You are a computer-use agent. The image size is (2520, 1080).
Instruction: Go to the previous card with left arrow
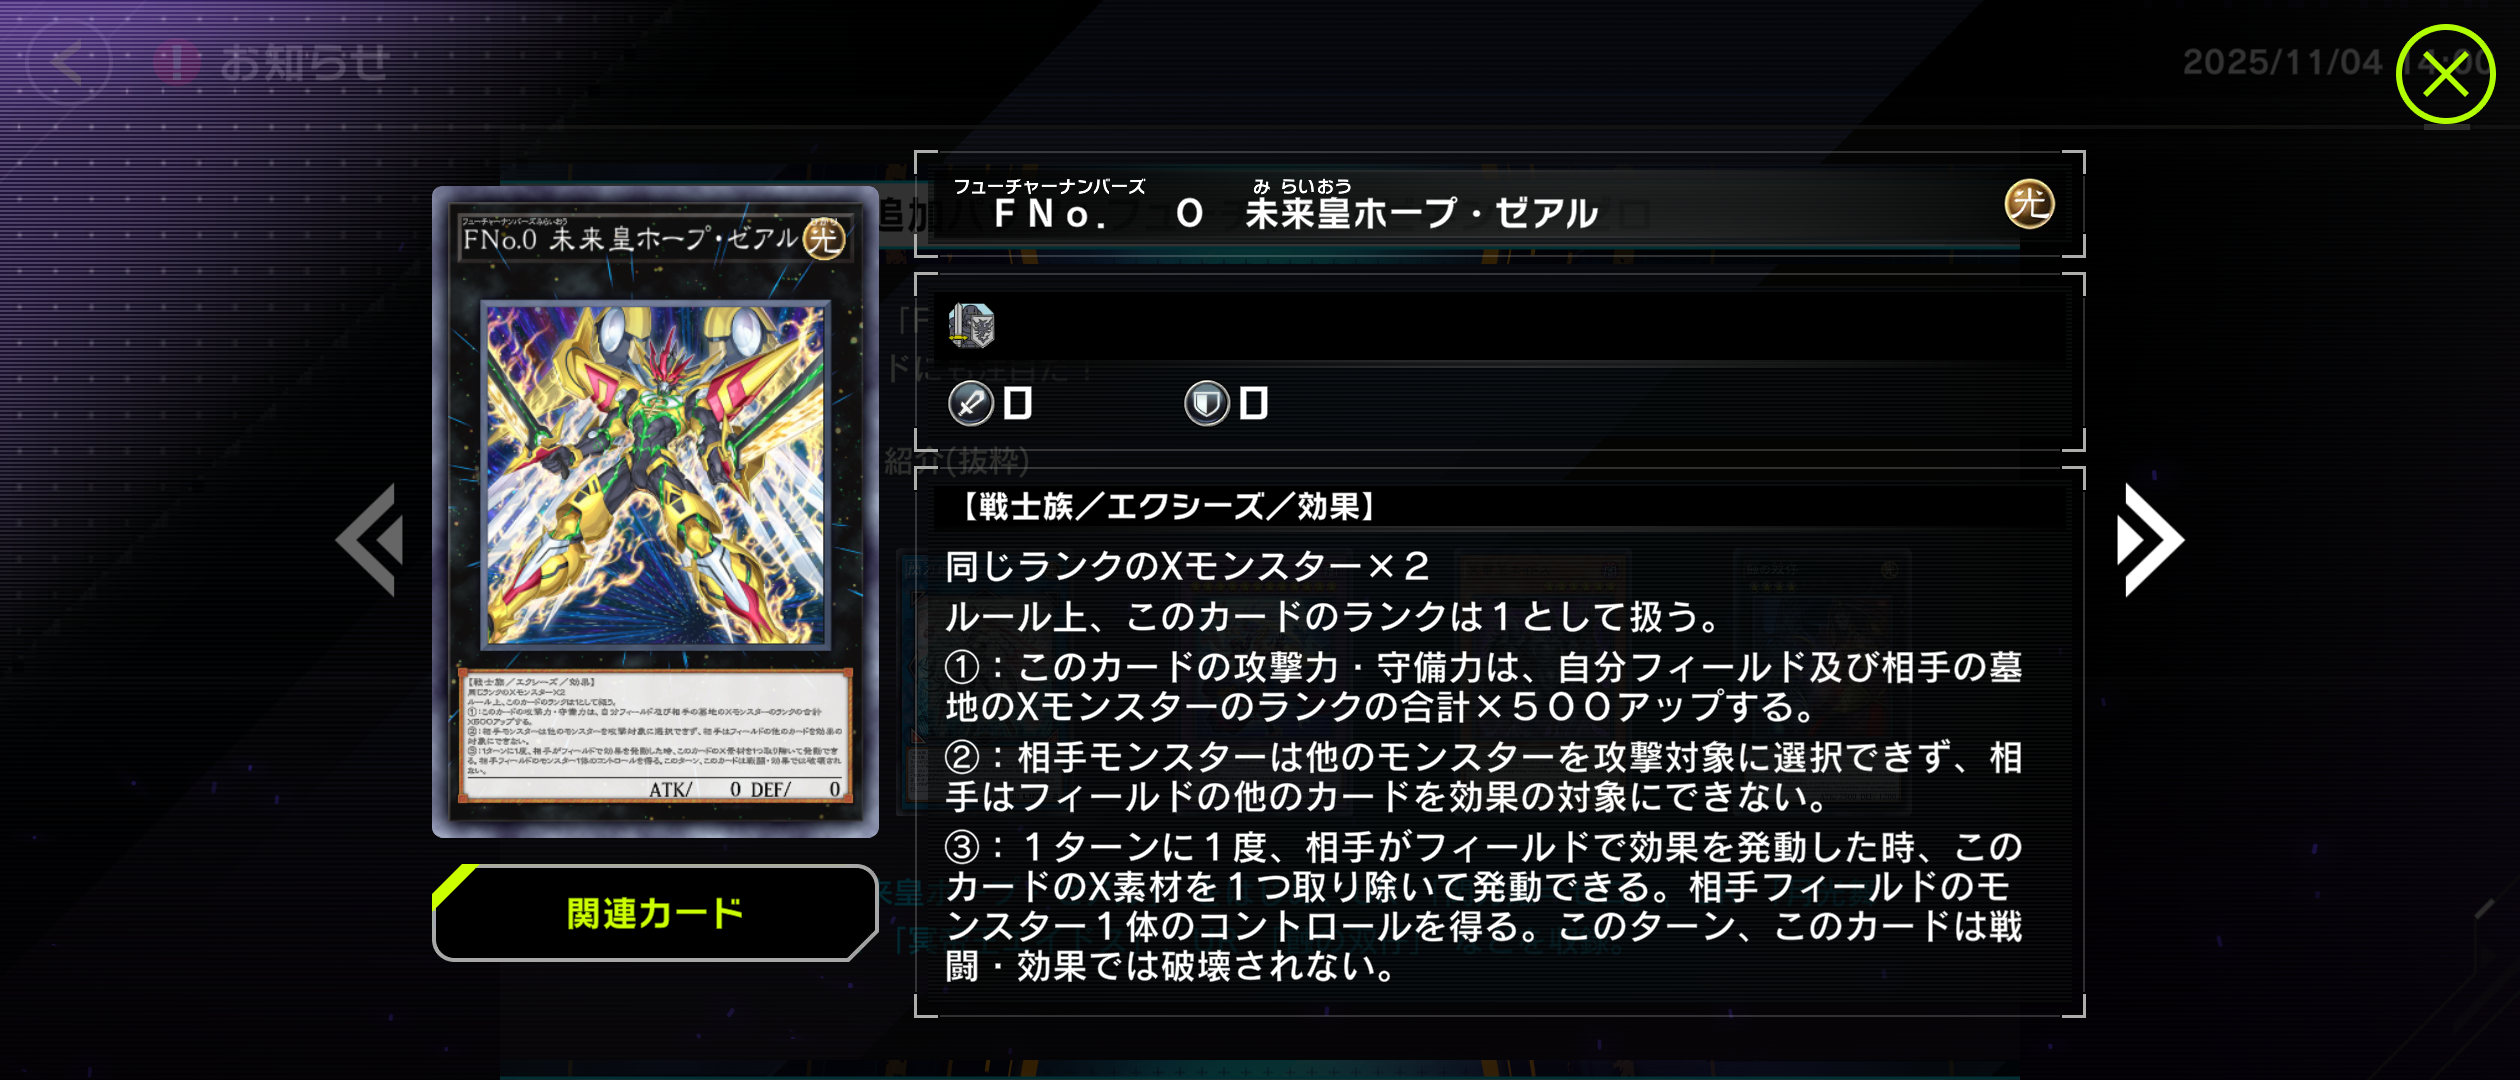pyautogui.click(x=370, y=540)
